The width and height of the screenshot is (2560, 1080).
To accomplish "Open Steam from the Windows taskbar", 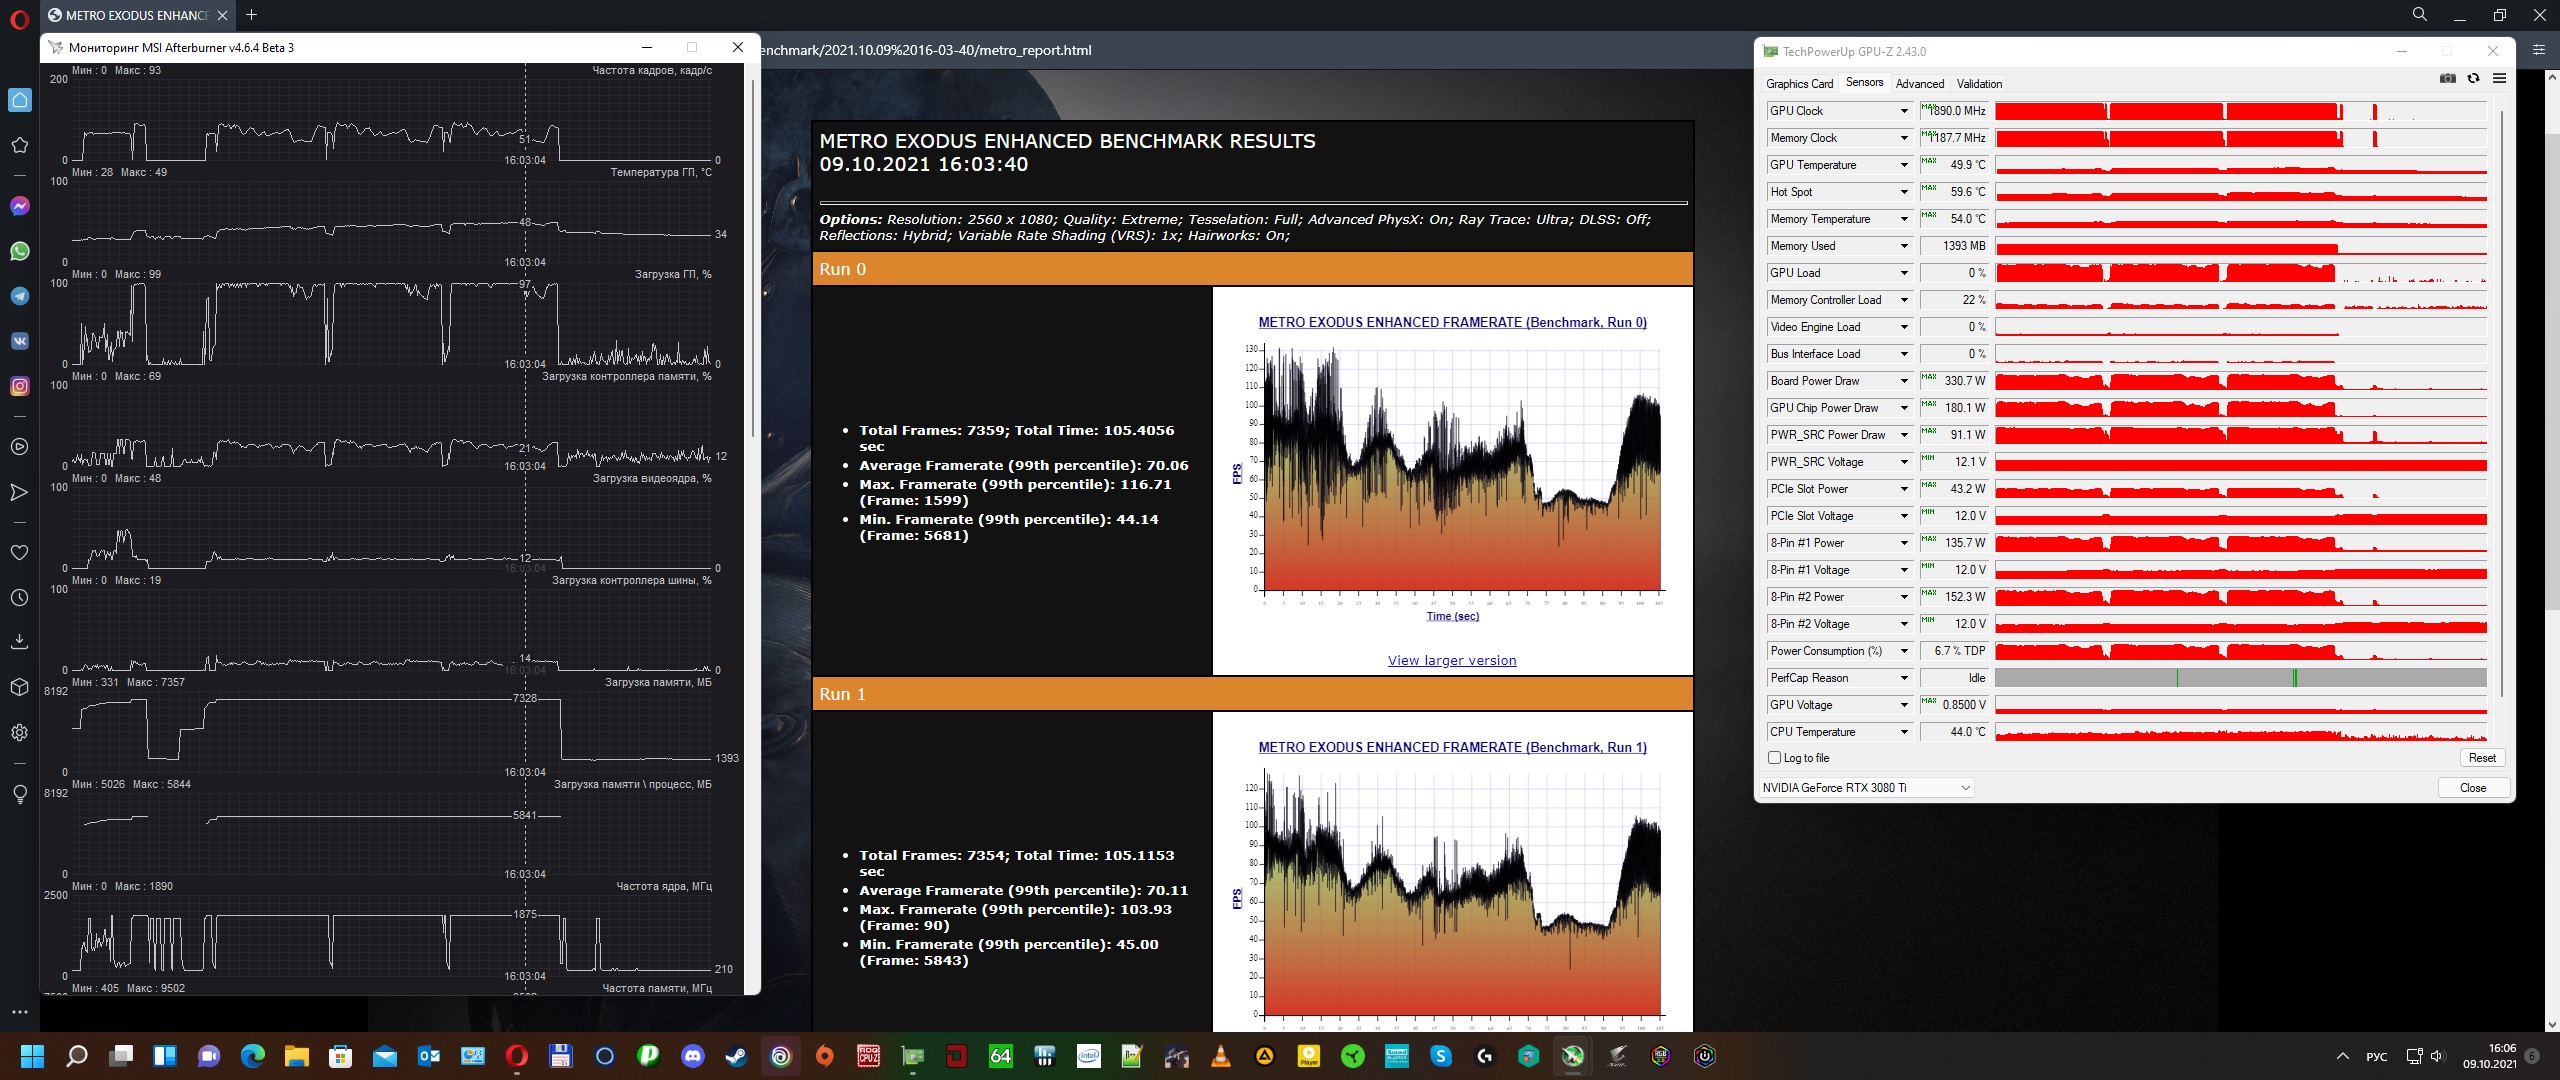I will (x=736, y=1056).
